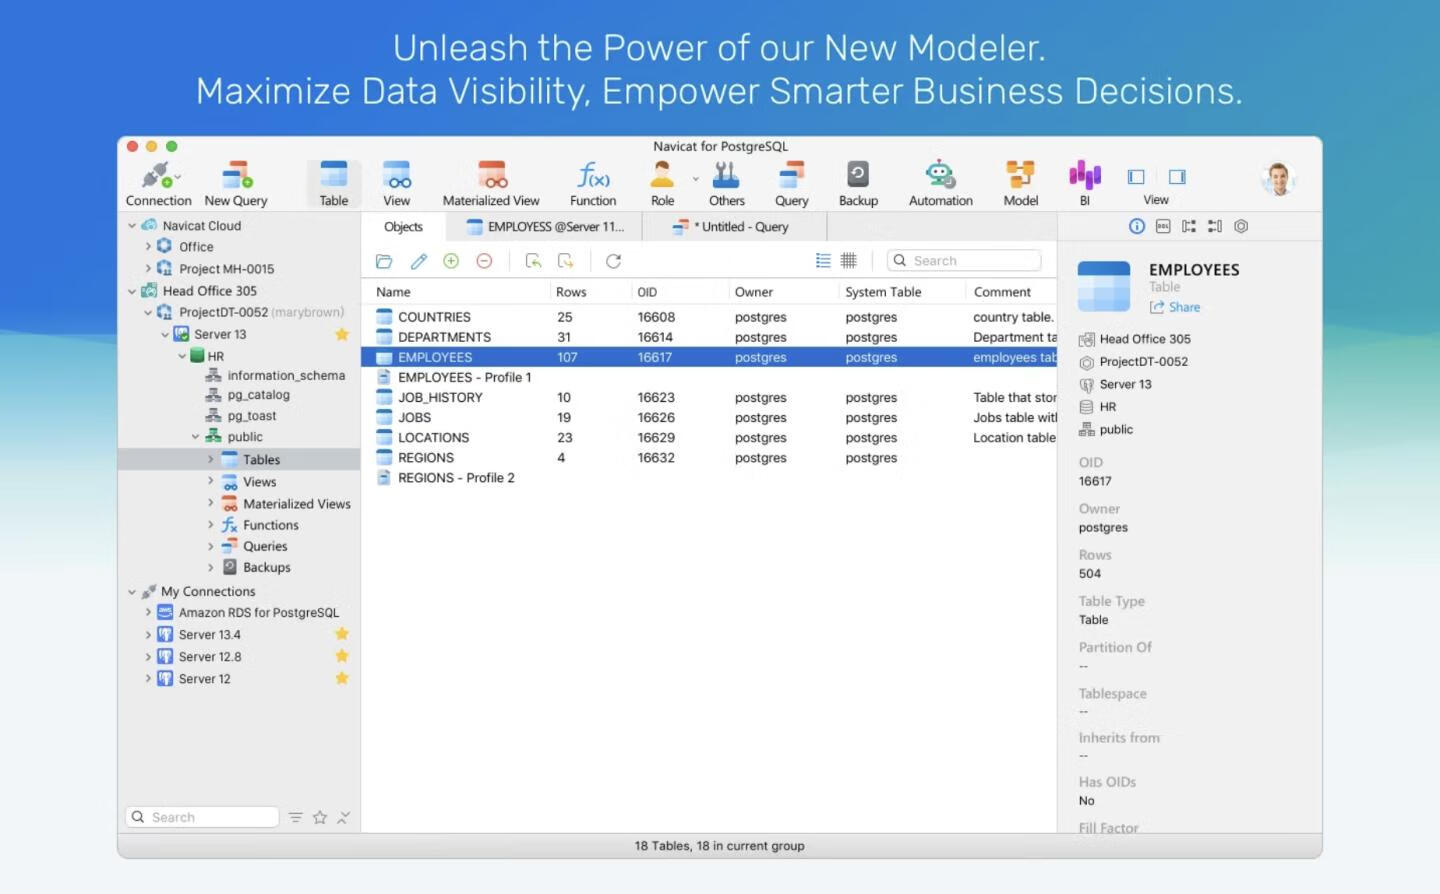
Task: Collapse the Navicat Cloud tree node
Action: (x=132, y=226)
